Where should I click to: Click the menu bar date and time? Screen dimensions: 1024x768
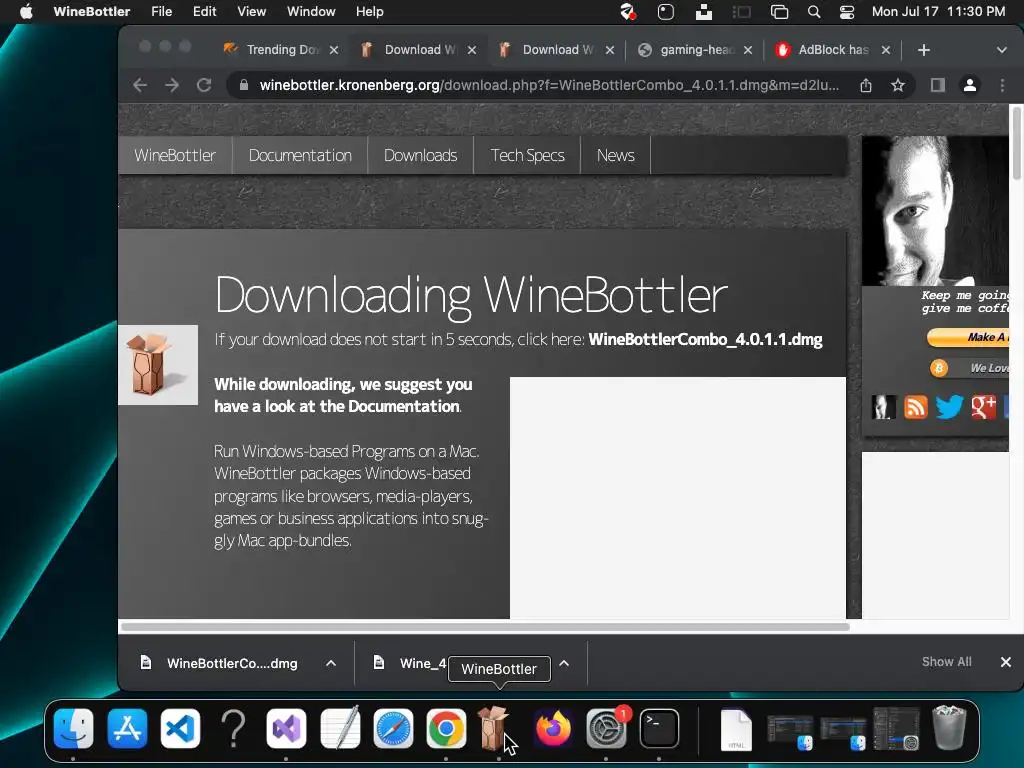(938, 12)
